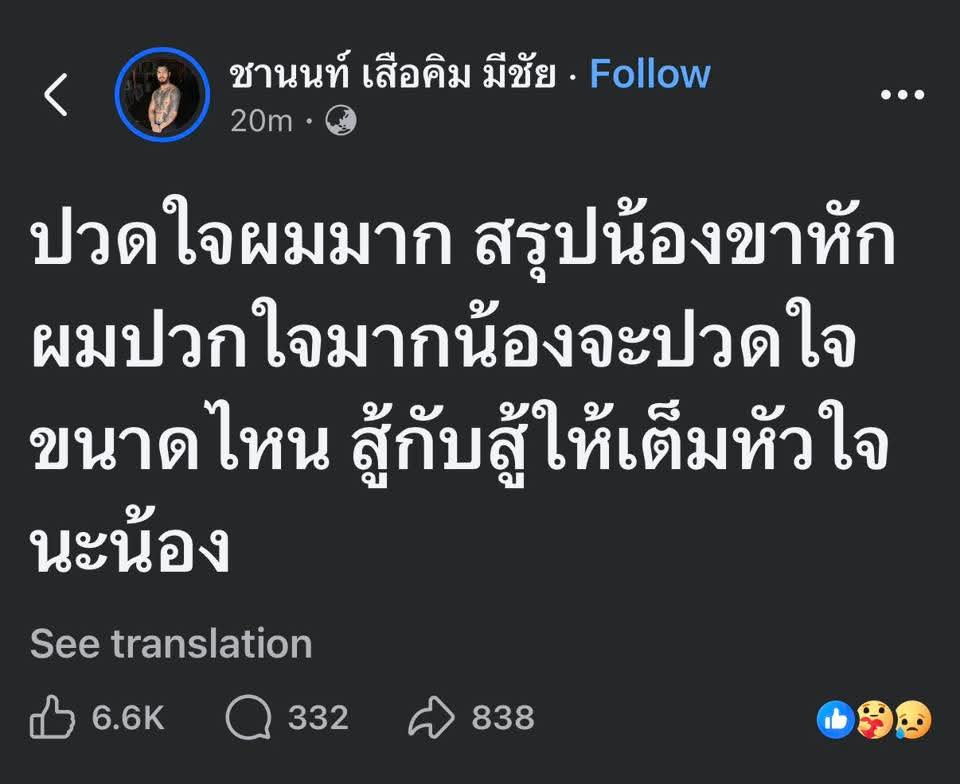Viewport: 960px width, 784px height.
Task: Open the three-dot post options menu
Action: point(901,96)
